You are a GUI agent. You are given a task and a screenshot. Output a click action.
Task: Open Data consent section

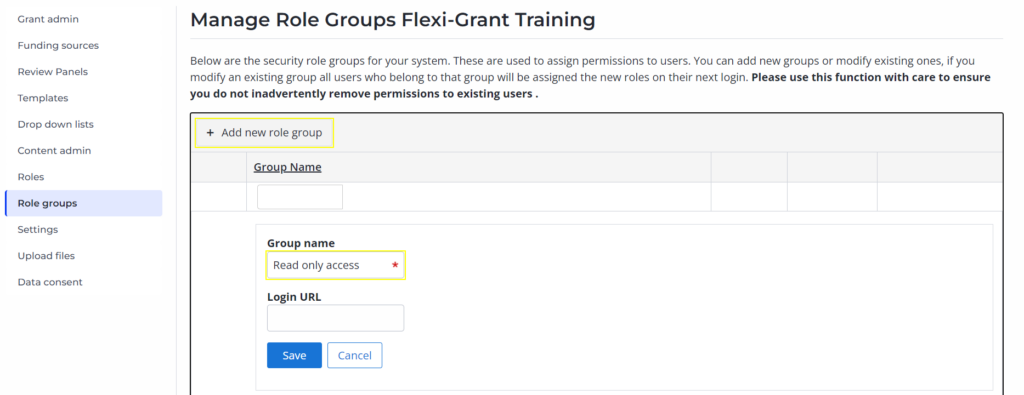point(50,282)
